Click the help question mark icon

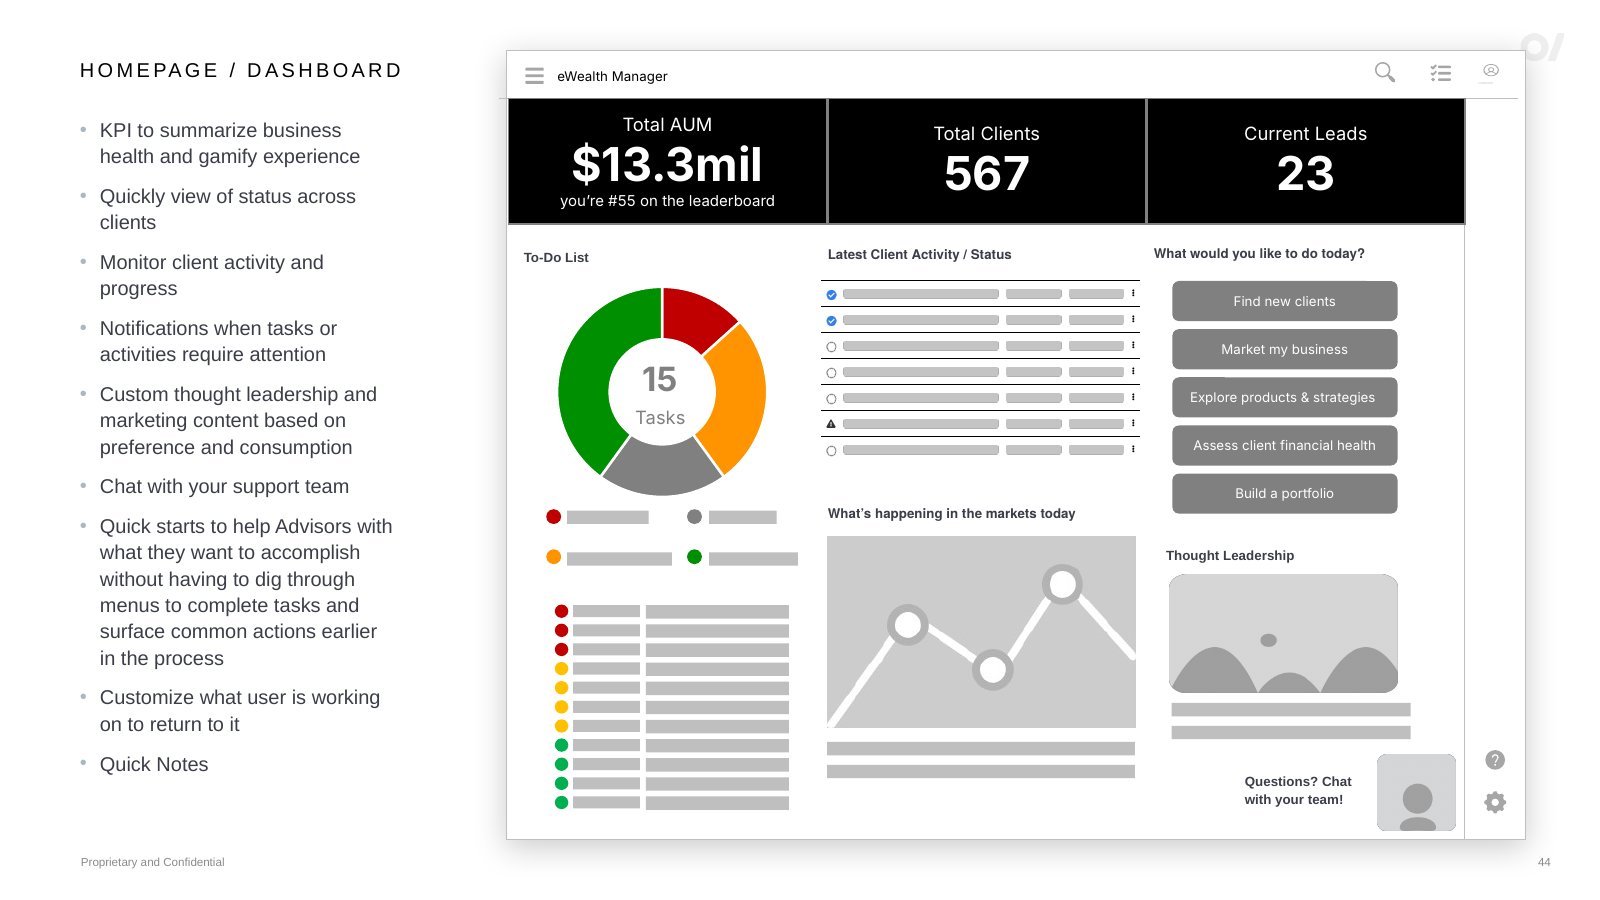point(1495,760)
